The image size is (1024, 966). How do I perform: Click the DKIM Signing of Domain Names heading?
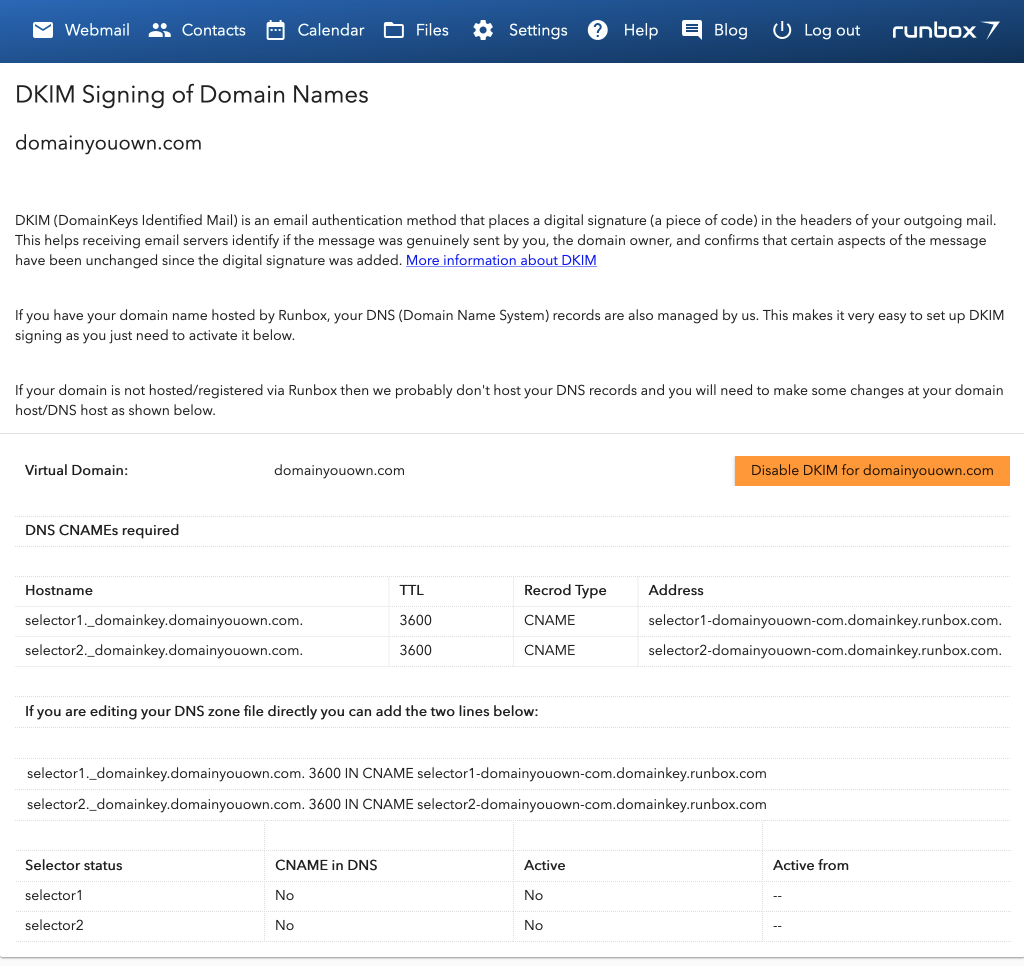click(192, 95)
